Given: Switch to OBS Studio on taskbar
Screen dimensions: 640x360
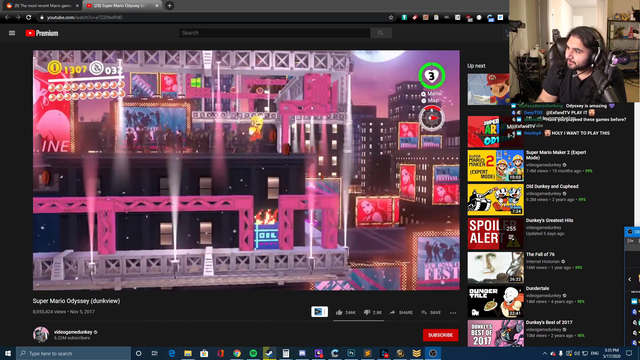Looking at the screenshot, I should [433, 353].
